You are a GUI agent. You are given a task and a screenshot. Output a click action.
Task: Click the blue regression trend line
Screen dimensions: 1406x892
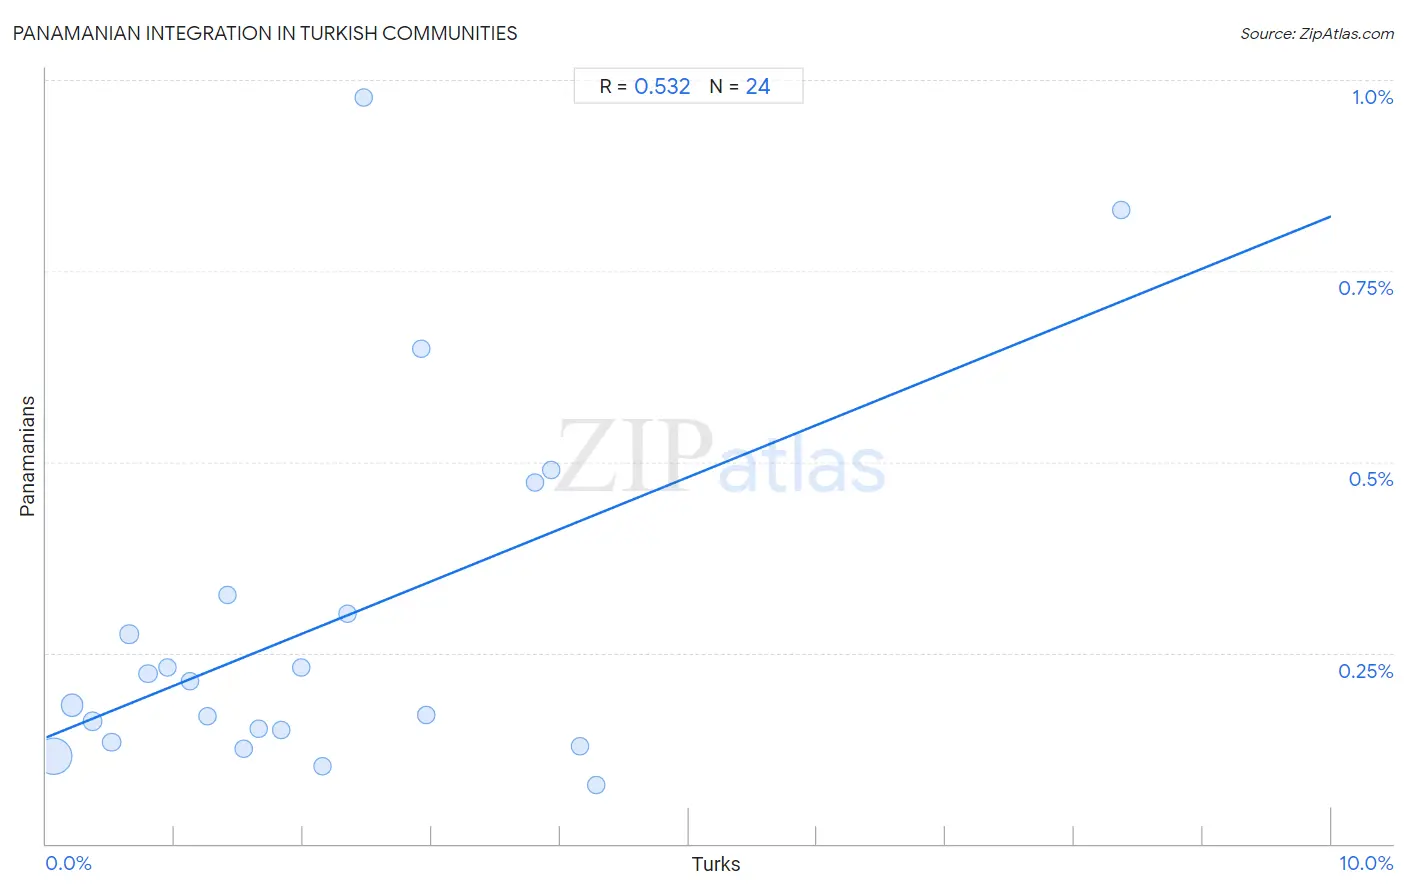tap(688, 477)
